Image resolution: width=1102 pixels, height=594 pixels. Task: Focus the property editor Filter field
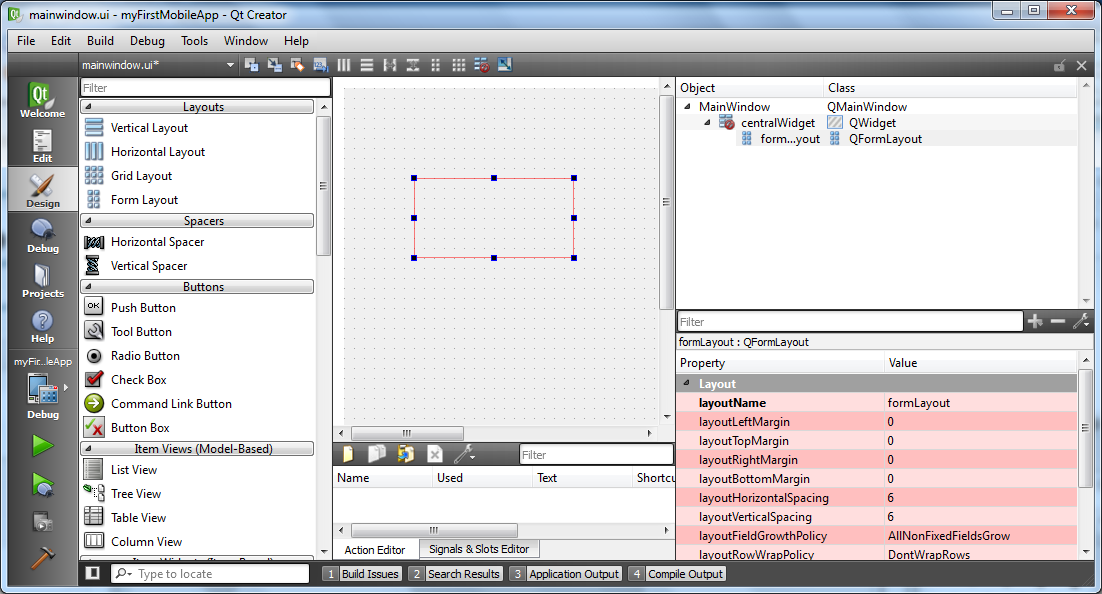(850, 321)
